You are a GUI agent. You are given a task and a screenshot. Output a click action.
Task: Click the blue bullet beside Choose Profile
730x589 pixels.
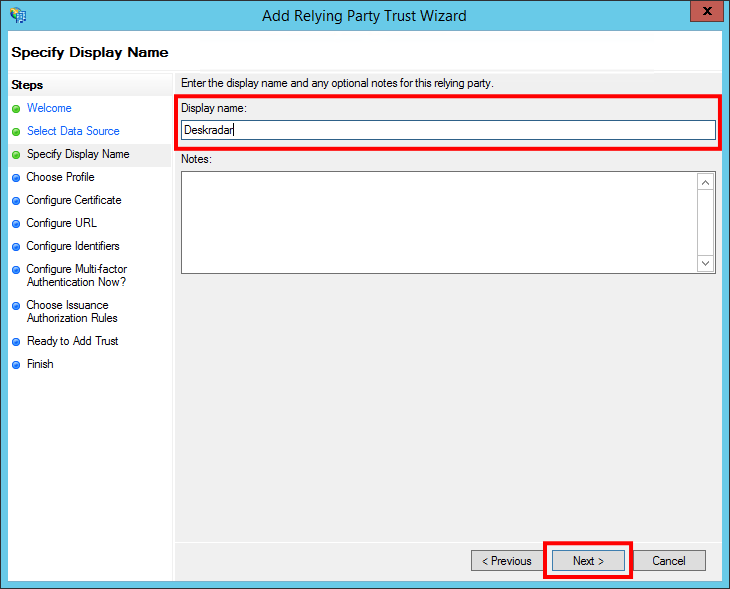pos(16,178)
